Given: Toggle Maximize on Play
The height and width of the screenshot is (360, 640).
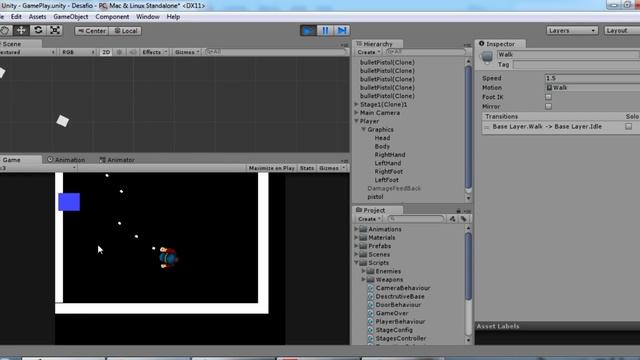Looking at the screenshot, I should tap(271, 168).
